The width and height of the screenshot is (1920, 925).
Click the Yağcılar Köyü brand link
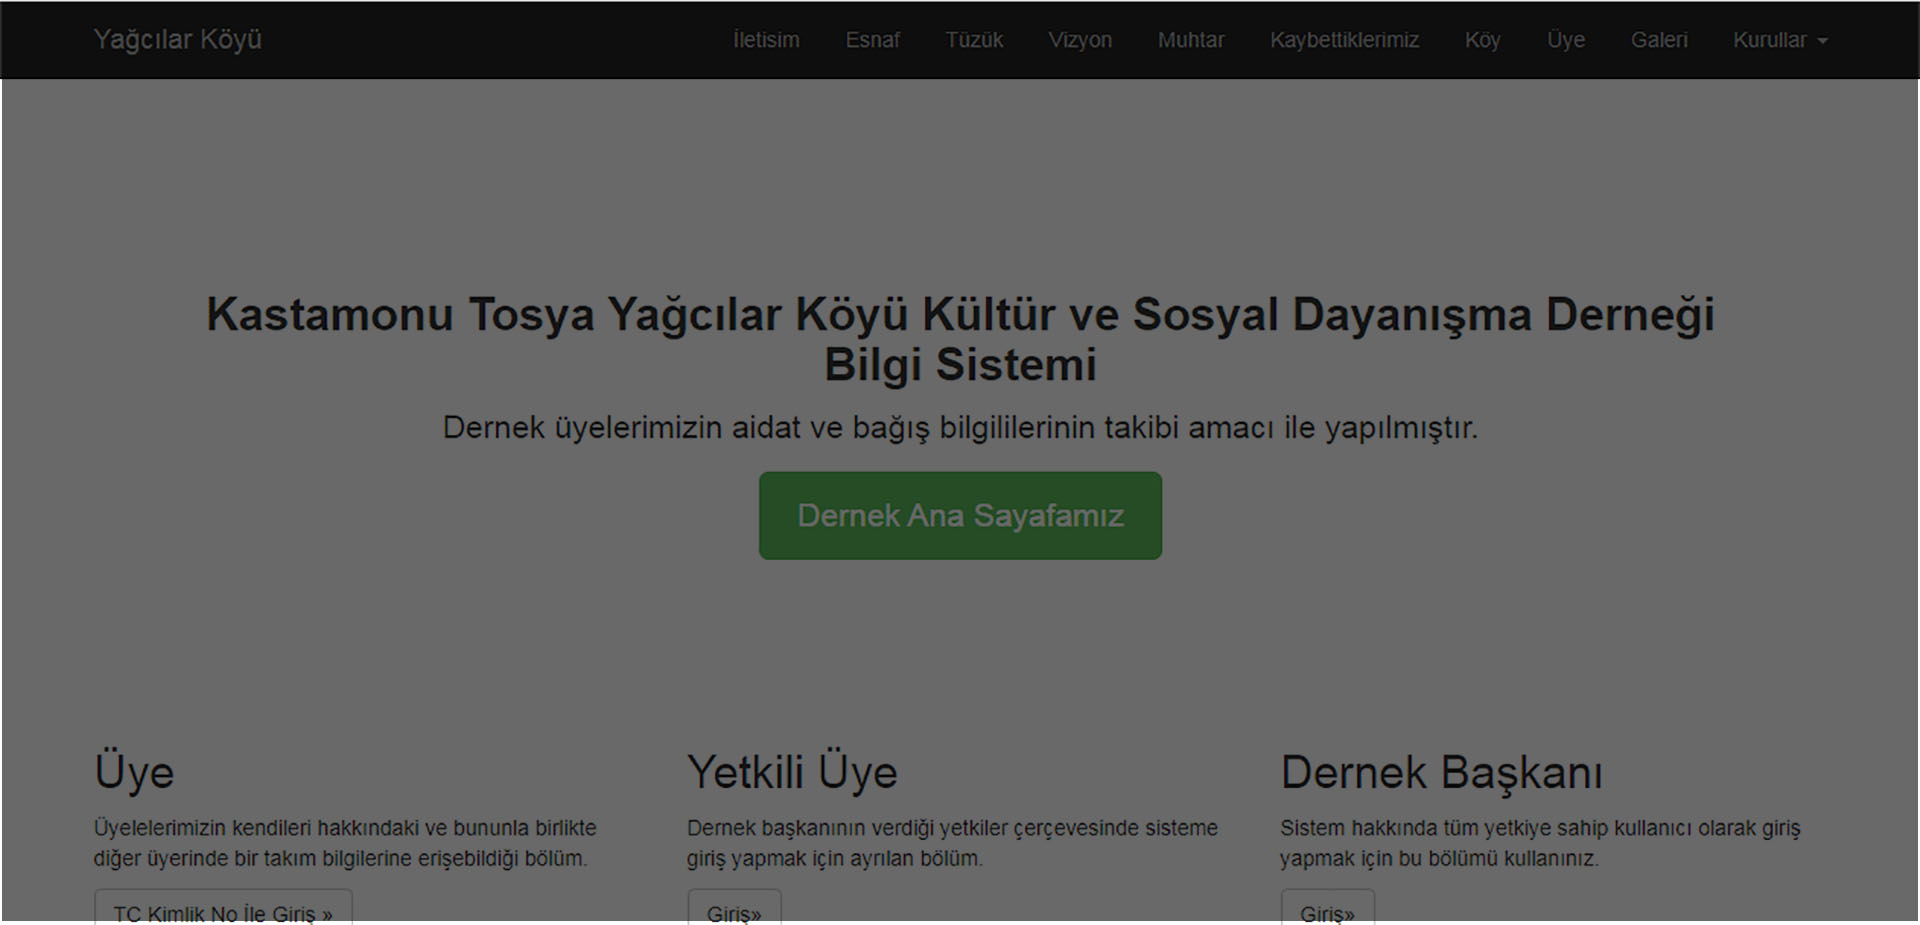pos(178,40)
